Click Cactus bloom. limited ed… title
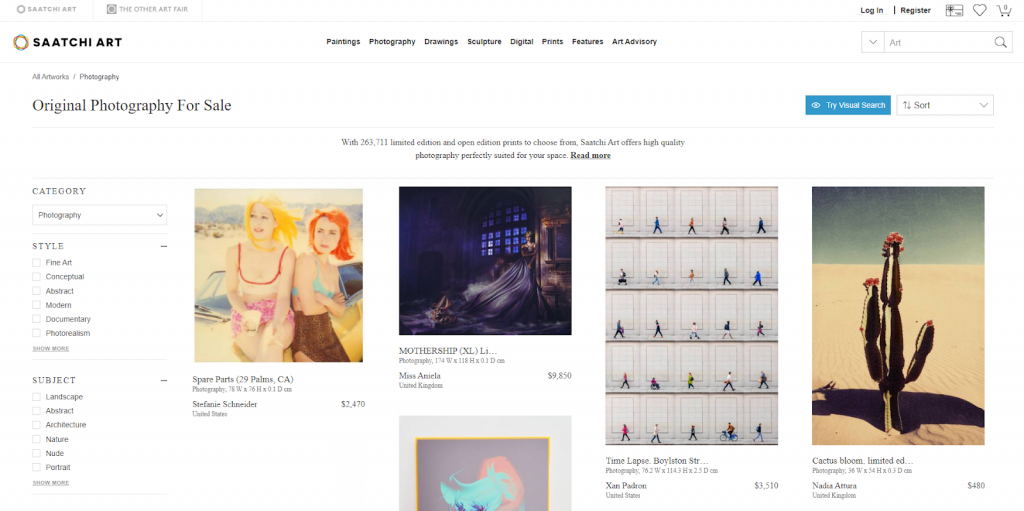 (x=863, y=461)
